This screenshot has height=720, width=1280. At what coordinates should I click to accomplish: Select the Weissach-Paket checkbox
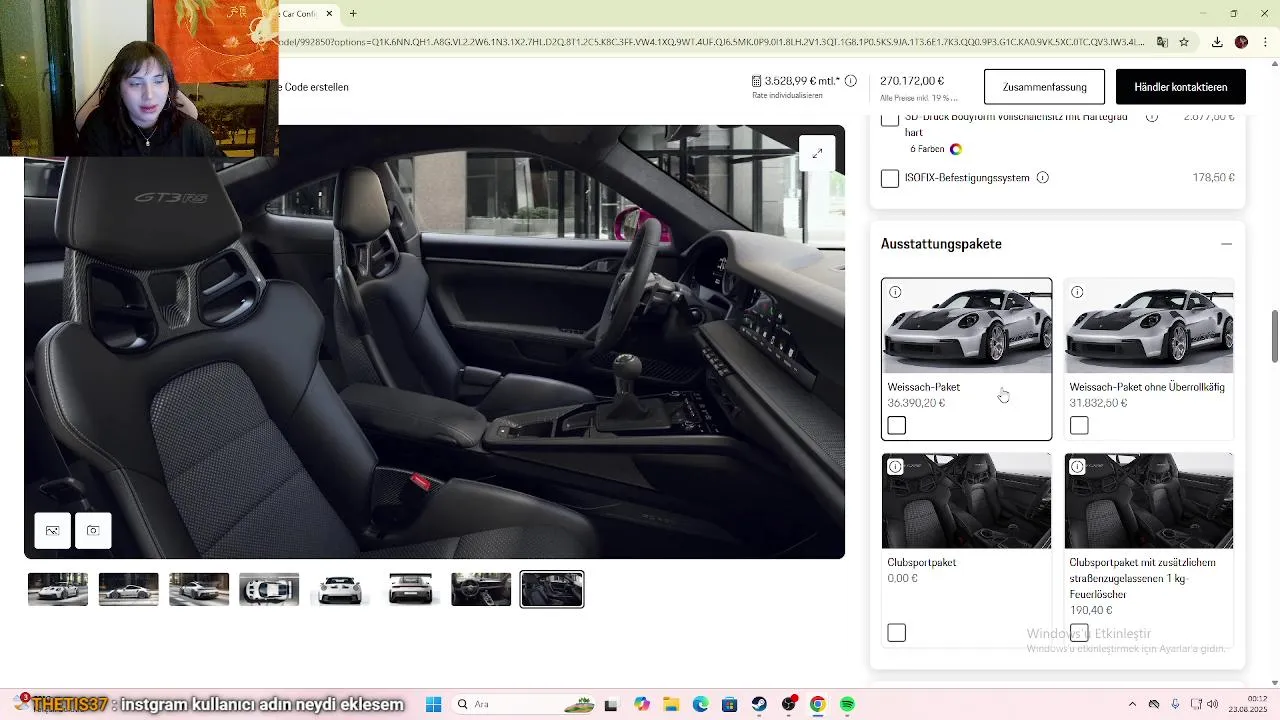pos(897,426)
